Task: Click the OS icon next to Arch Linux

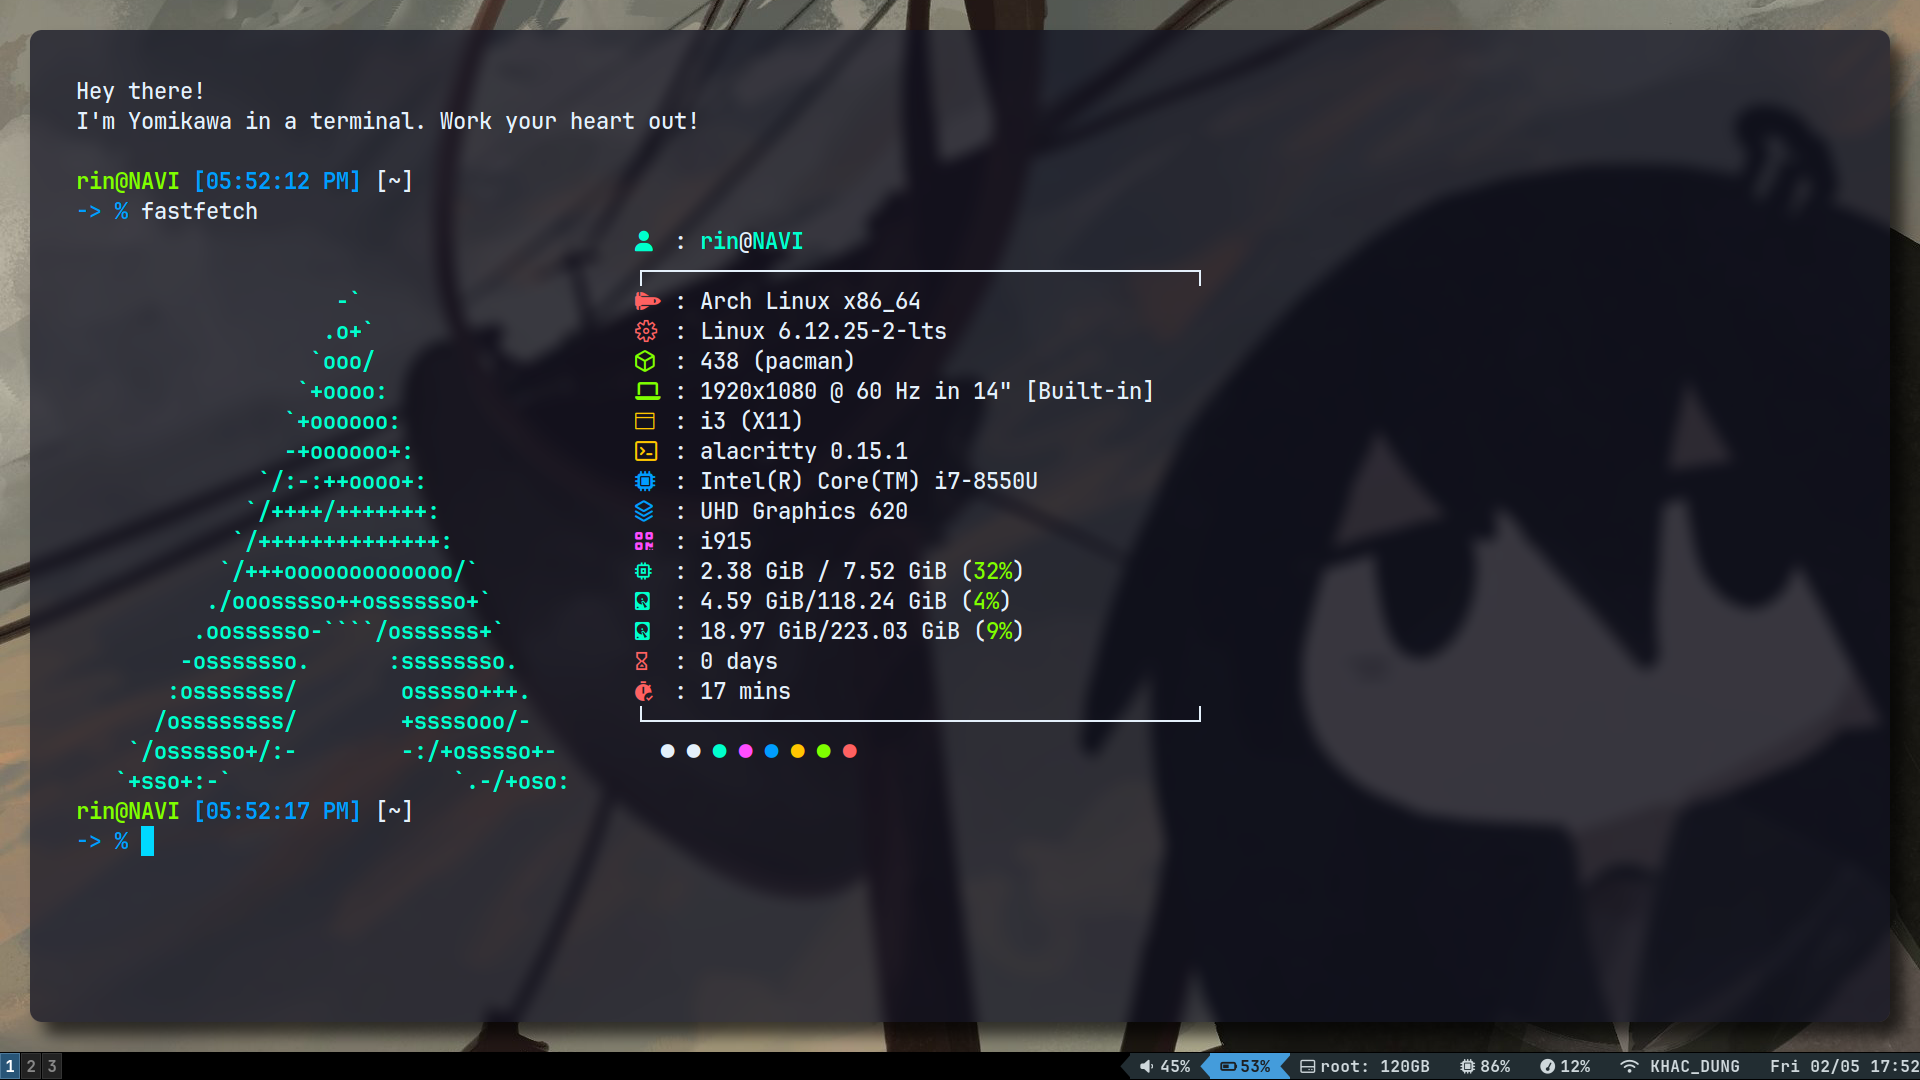Action: point(647,301)
